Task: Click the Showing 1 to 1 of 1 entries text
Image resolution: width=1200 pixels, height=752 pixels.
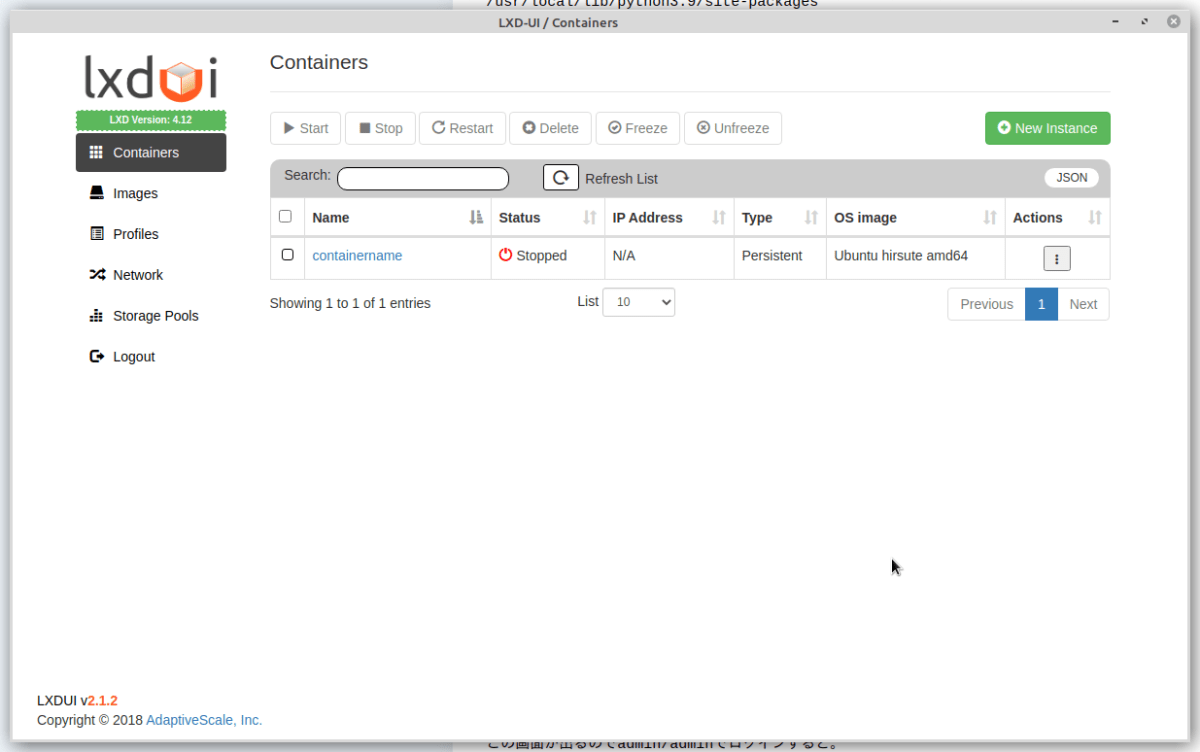Action: pyautogui.click(x=350, y=303)
